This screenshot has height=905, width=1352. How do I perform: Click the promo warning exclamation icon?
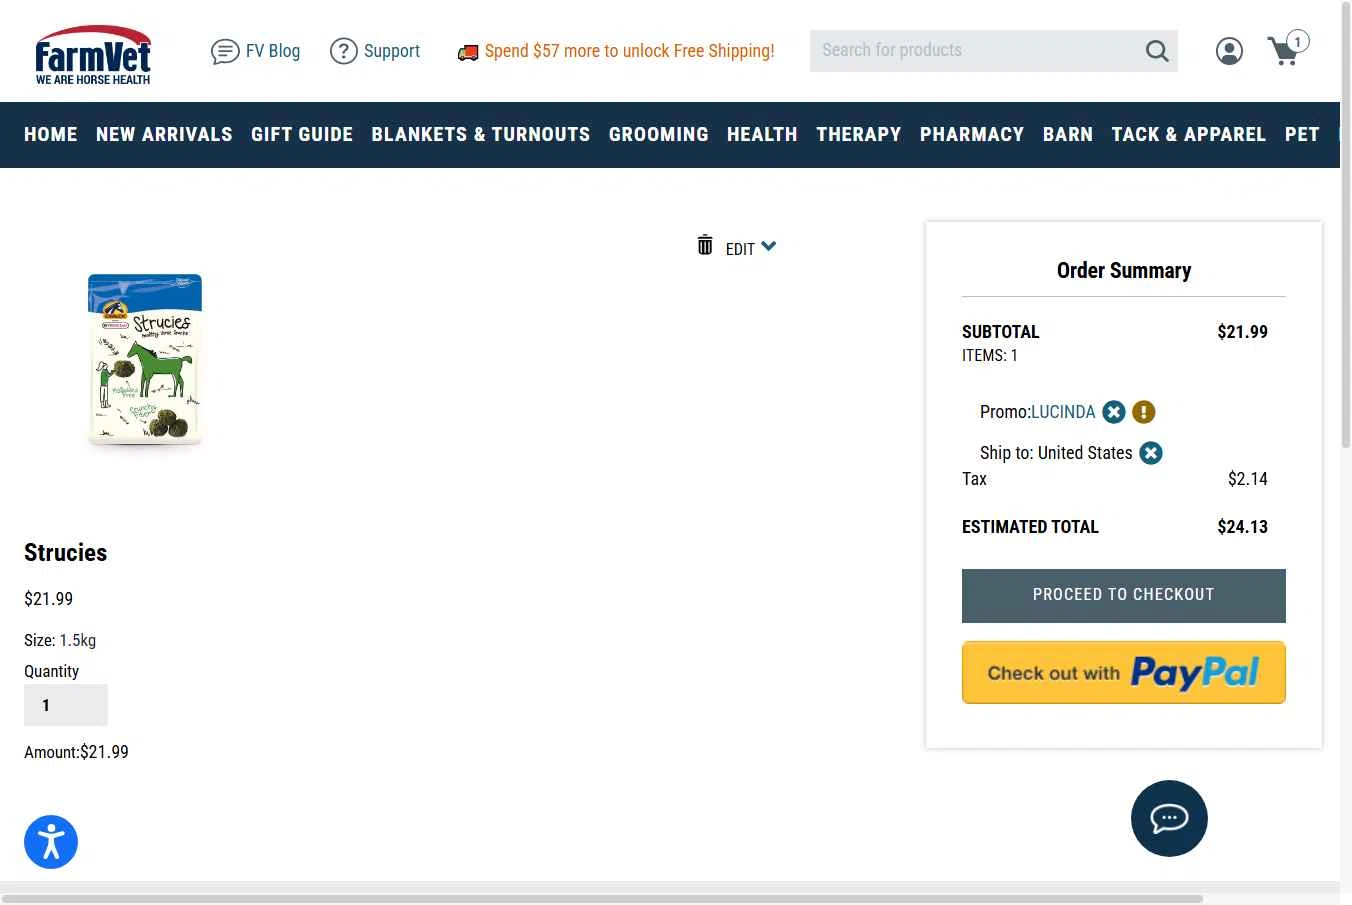[x=1144, y=412]
